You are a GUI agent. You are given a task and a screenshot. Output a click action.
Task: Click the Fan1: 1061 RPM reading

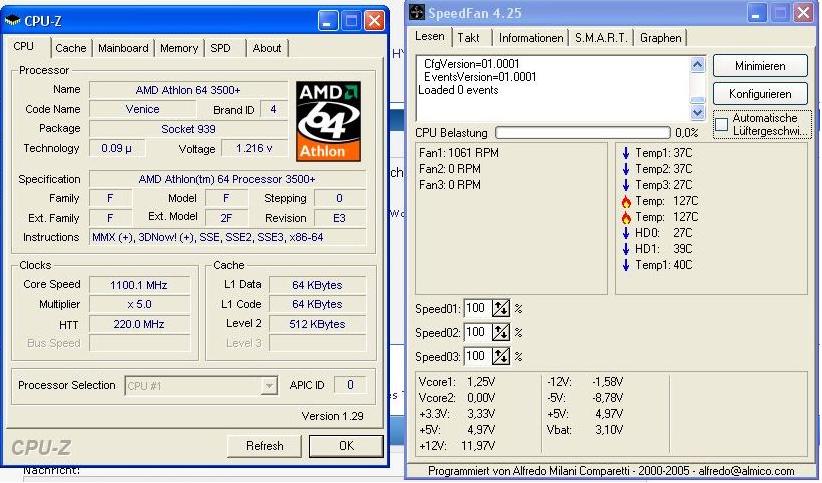pyautogui.click(x=459, y=153)
